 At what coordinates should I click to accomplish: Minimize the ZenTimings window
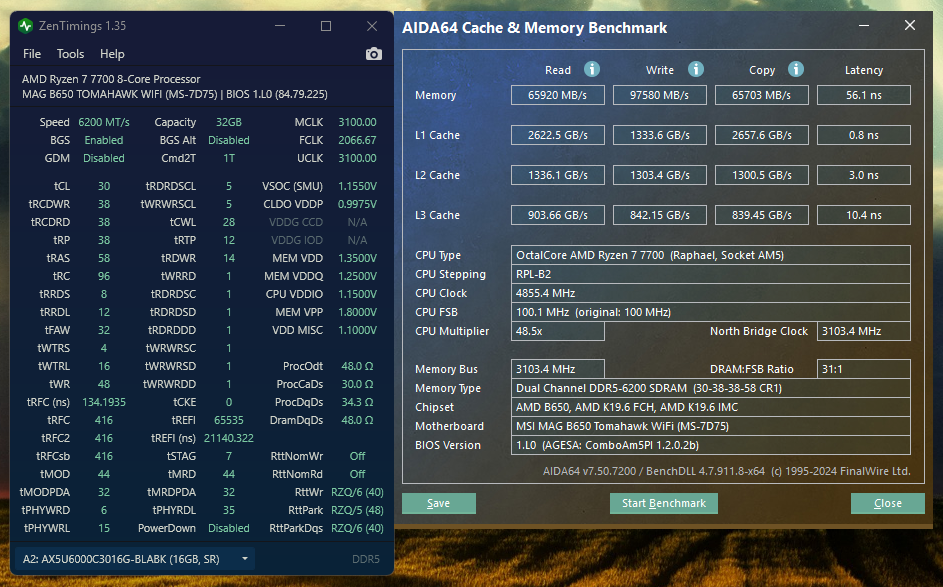coord(280,26)
